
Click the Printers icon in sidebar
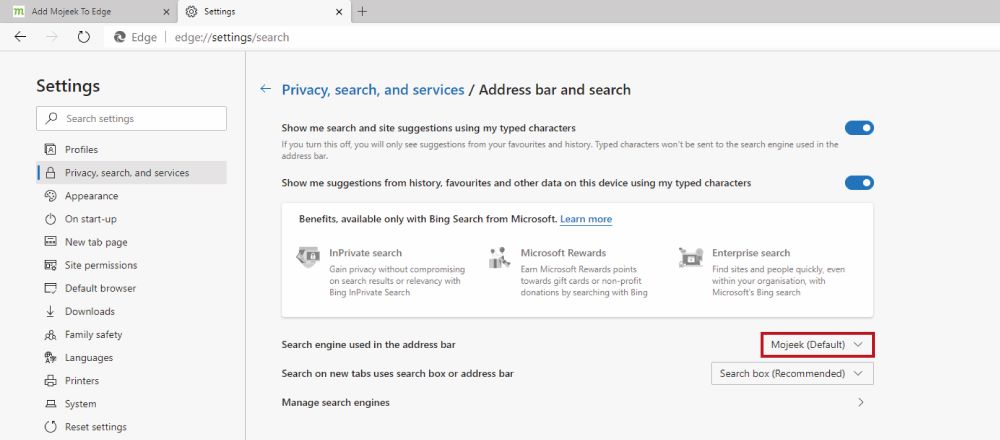[50, 381]
